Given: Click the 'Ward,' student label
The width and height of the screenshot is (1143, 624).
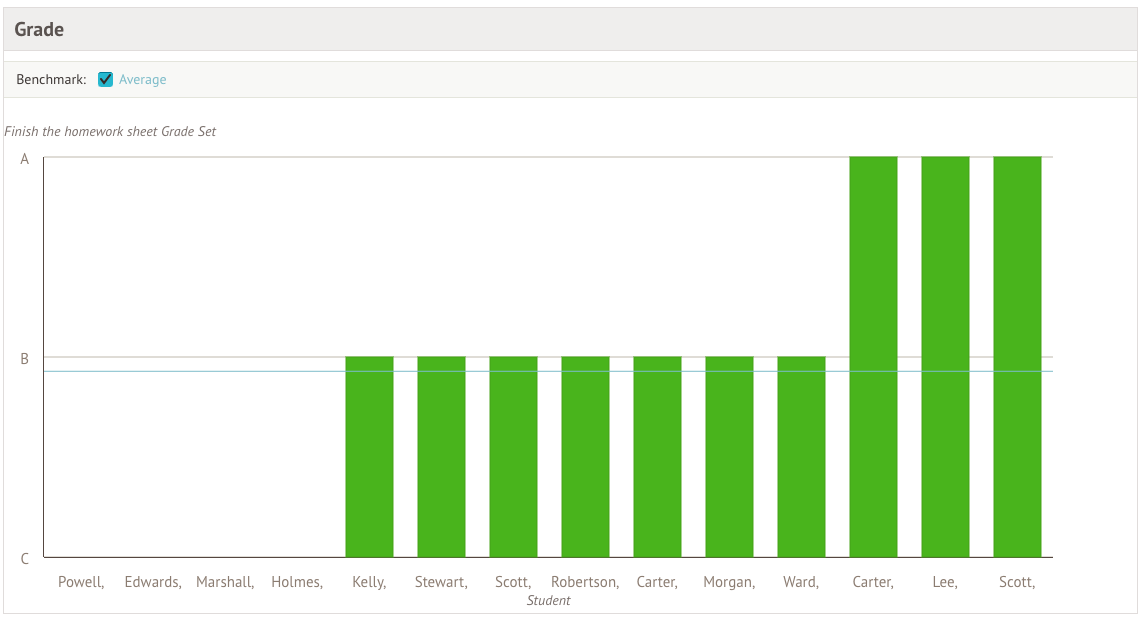Looking at the screenshot, I should [x=801, y=582].
